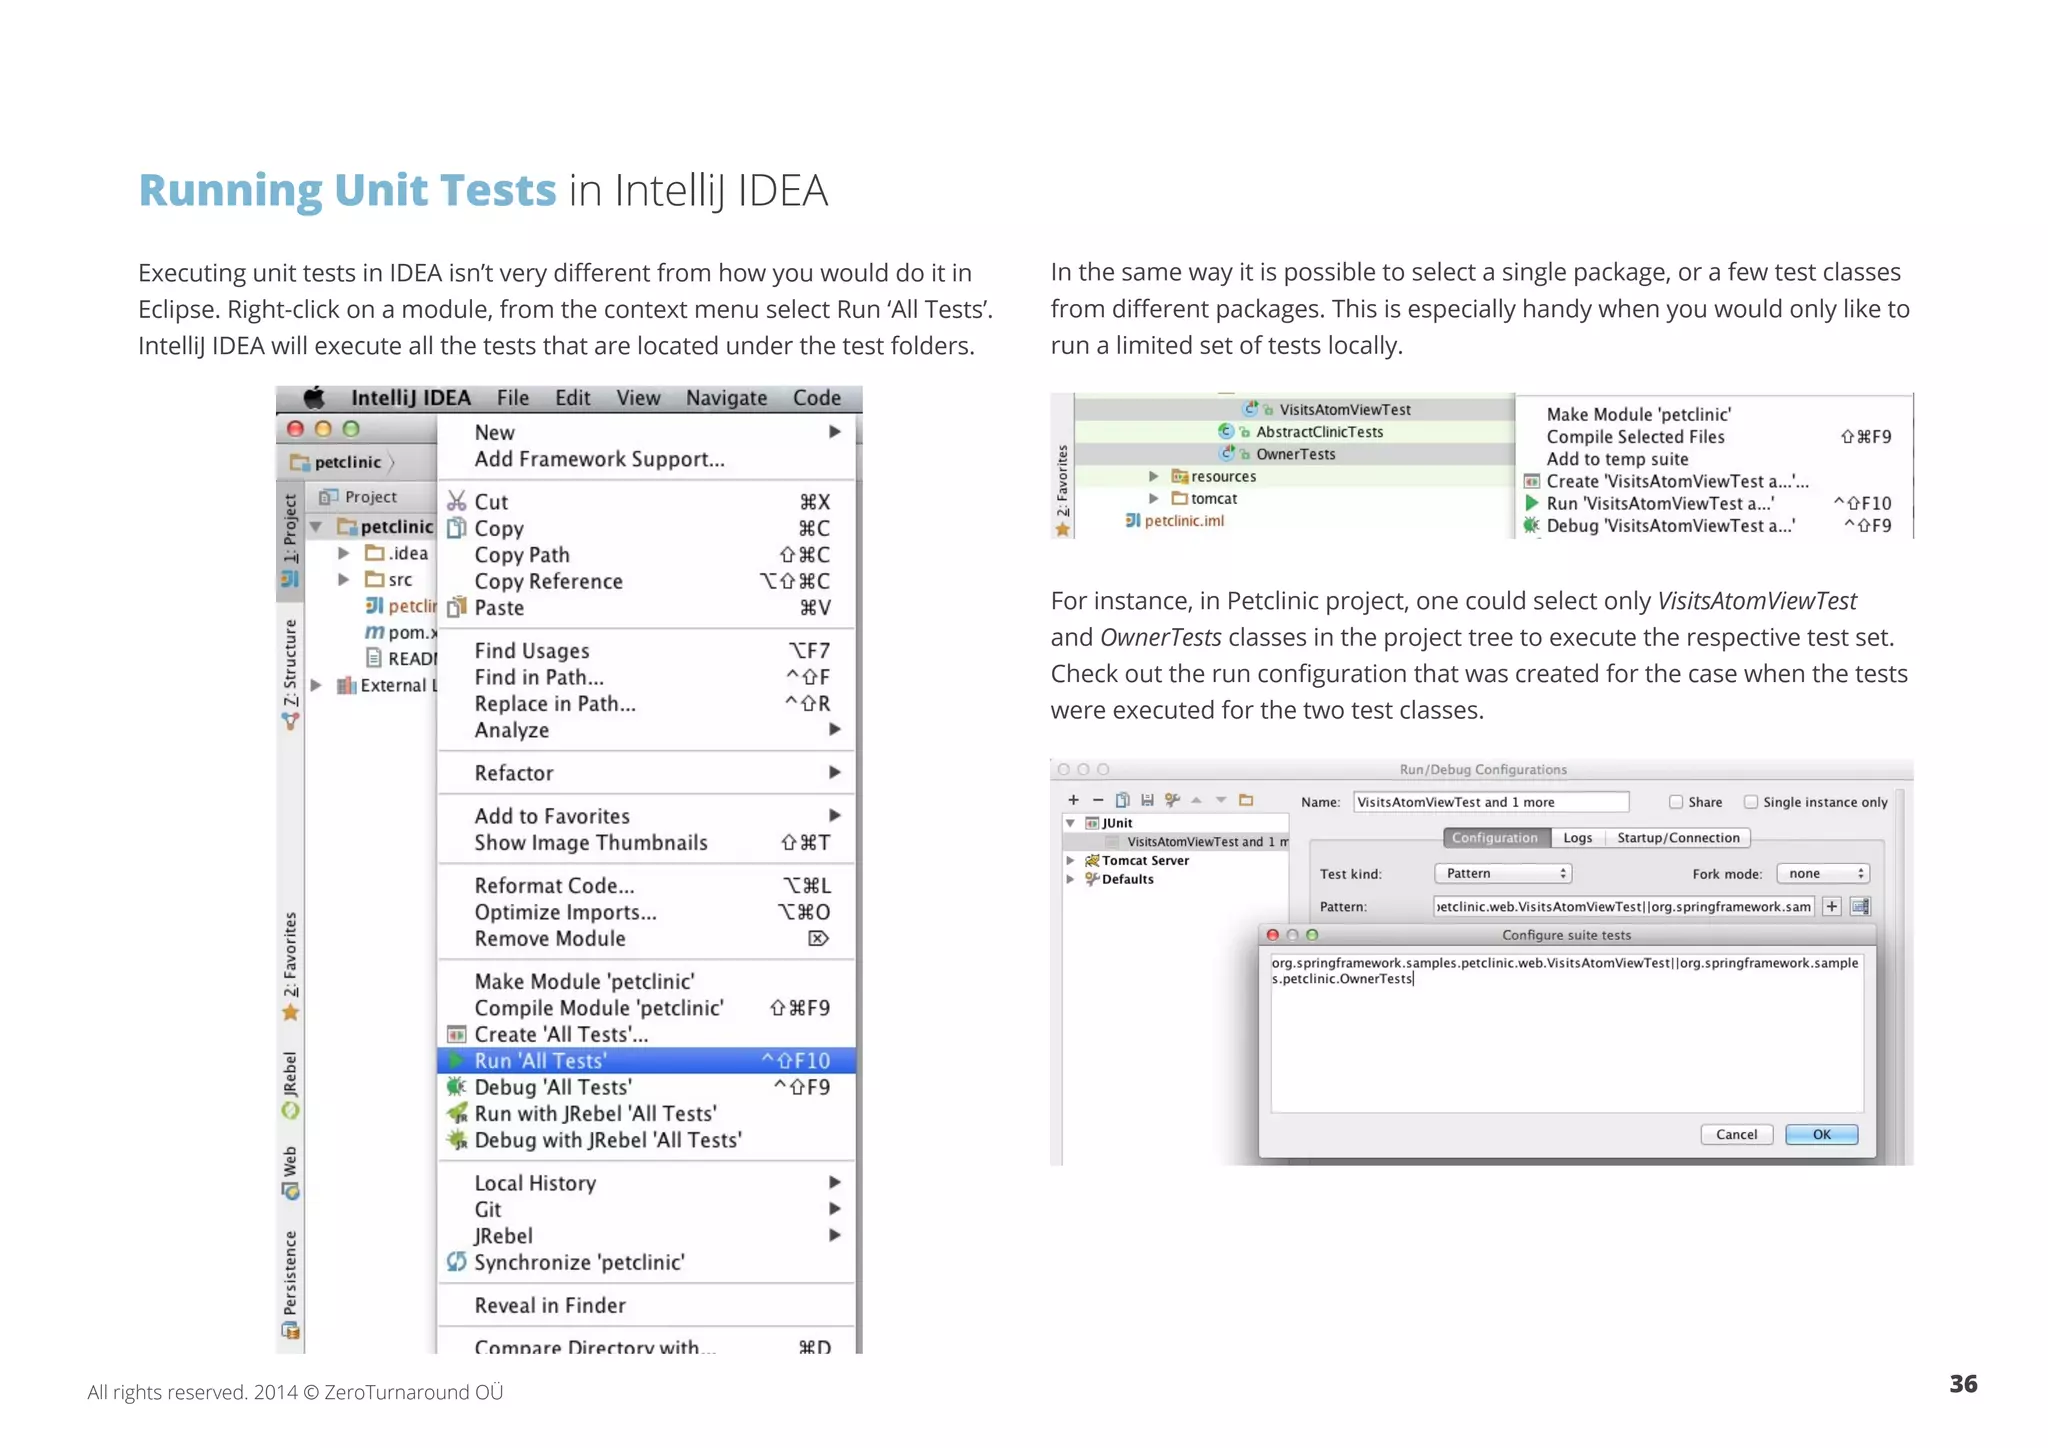Open the Test kind Pattern dropdown
The height and width of the screenshot is (1448, 2048).
pos(1503,873)
